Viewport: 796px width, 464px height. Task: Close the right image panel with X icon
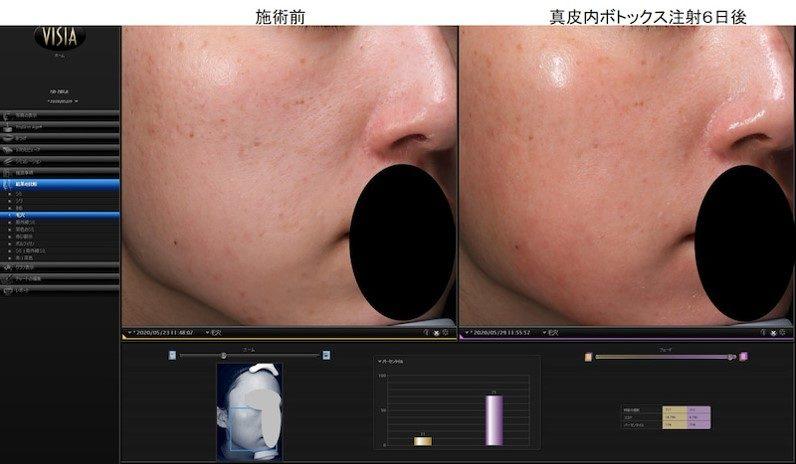774,332
